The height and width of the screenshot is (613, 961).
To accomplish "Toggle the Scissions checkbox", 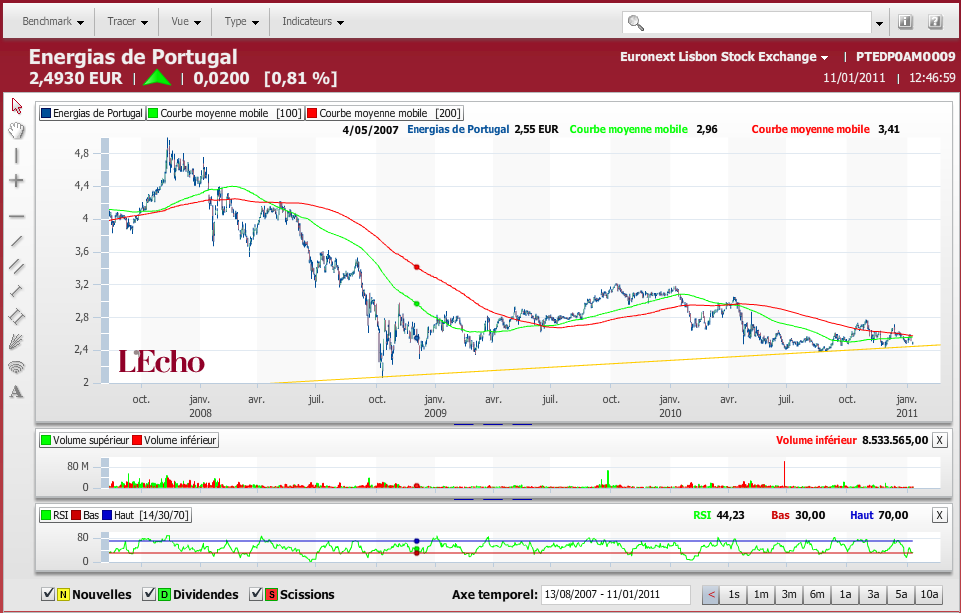I will pyautogui.click(x=256, y=594).
